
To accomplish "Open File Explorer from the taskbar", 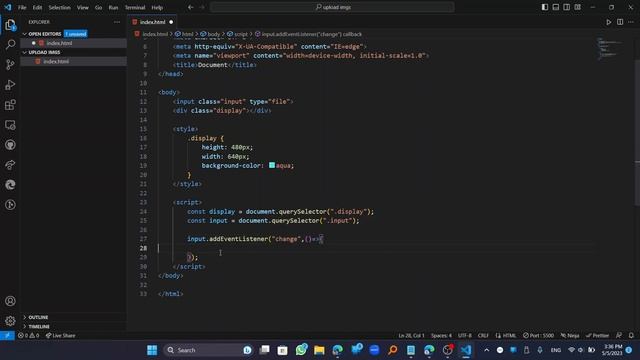I will point(319,350).
